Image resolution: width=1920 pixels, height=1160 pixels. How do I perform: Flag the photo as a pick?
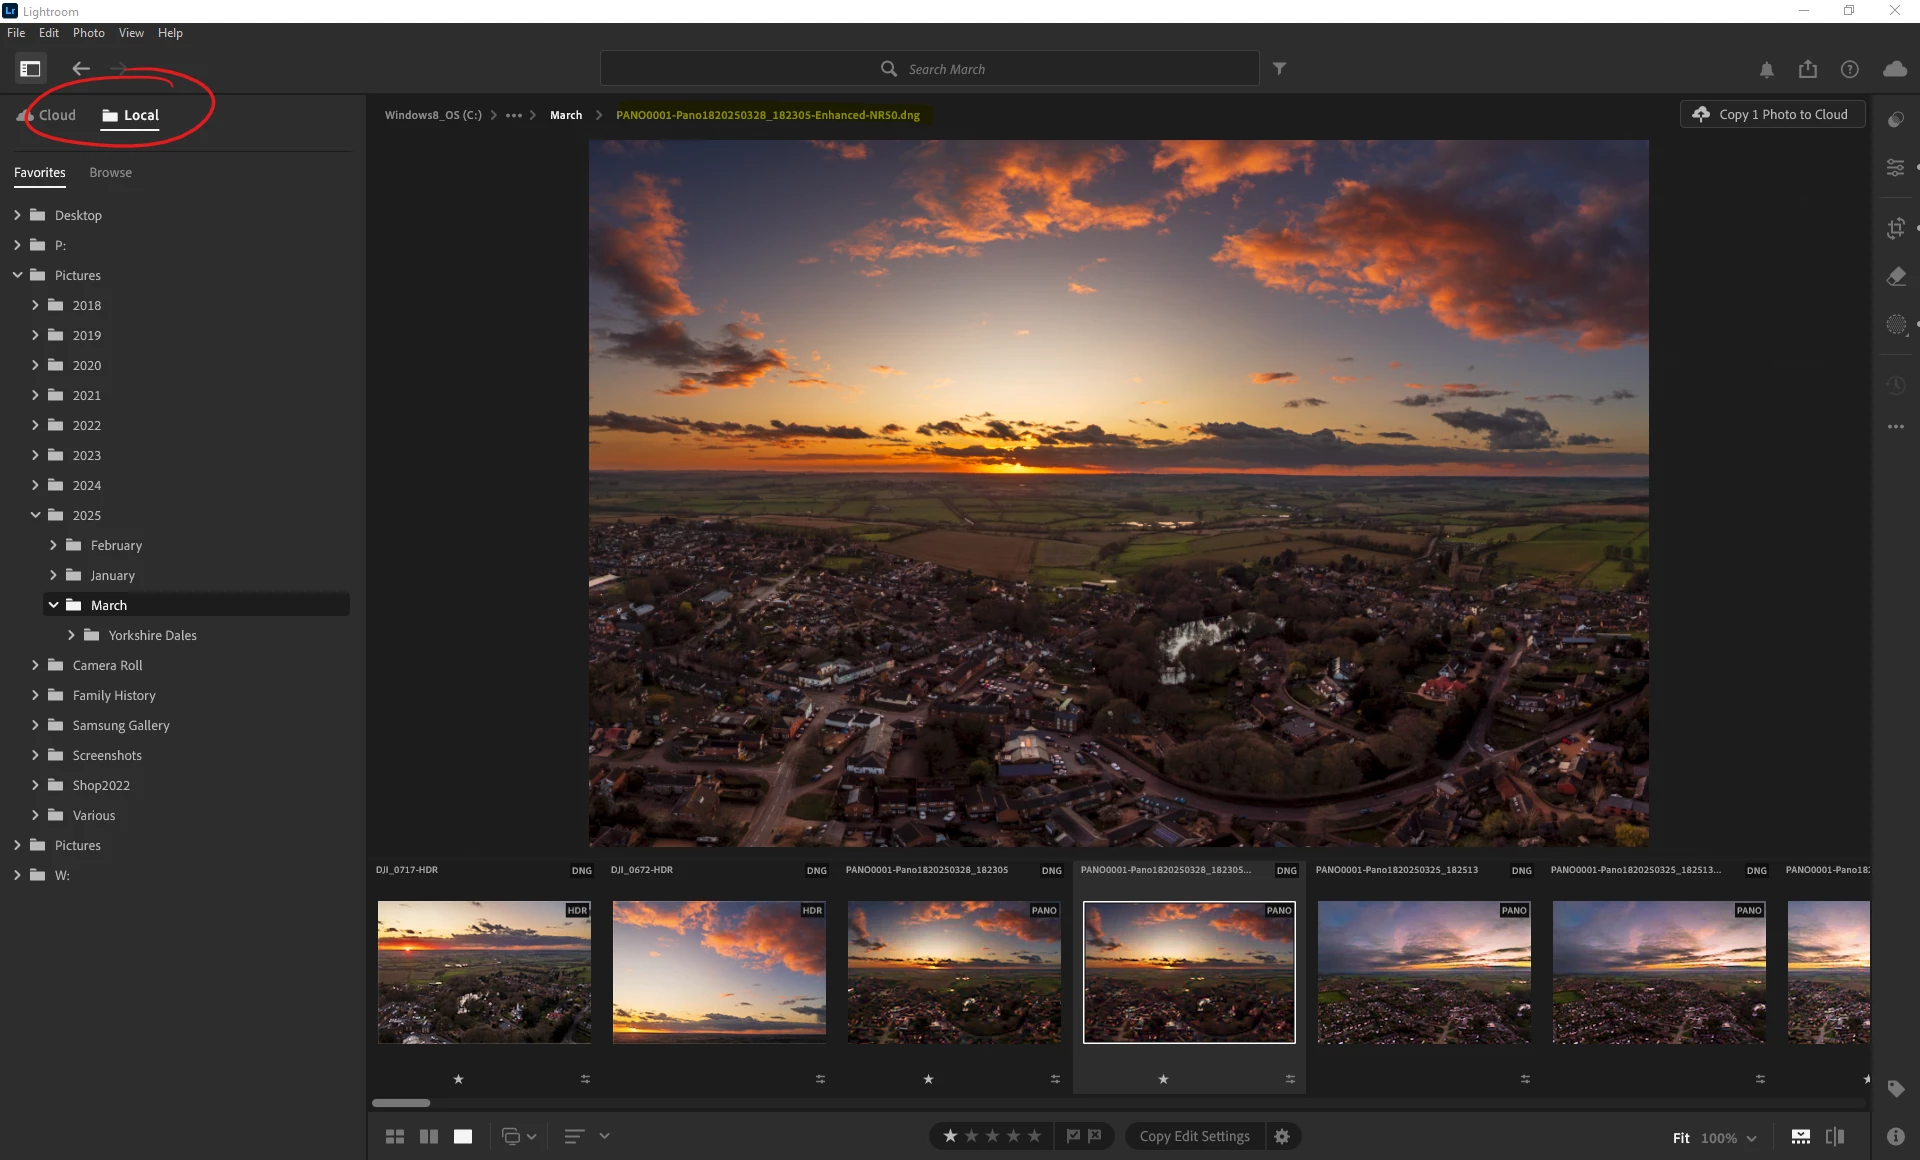(1073, 1136)
